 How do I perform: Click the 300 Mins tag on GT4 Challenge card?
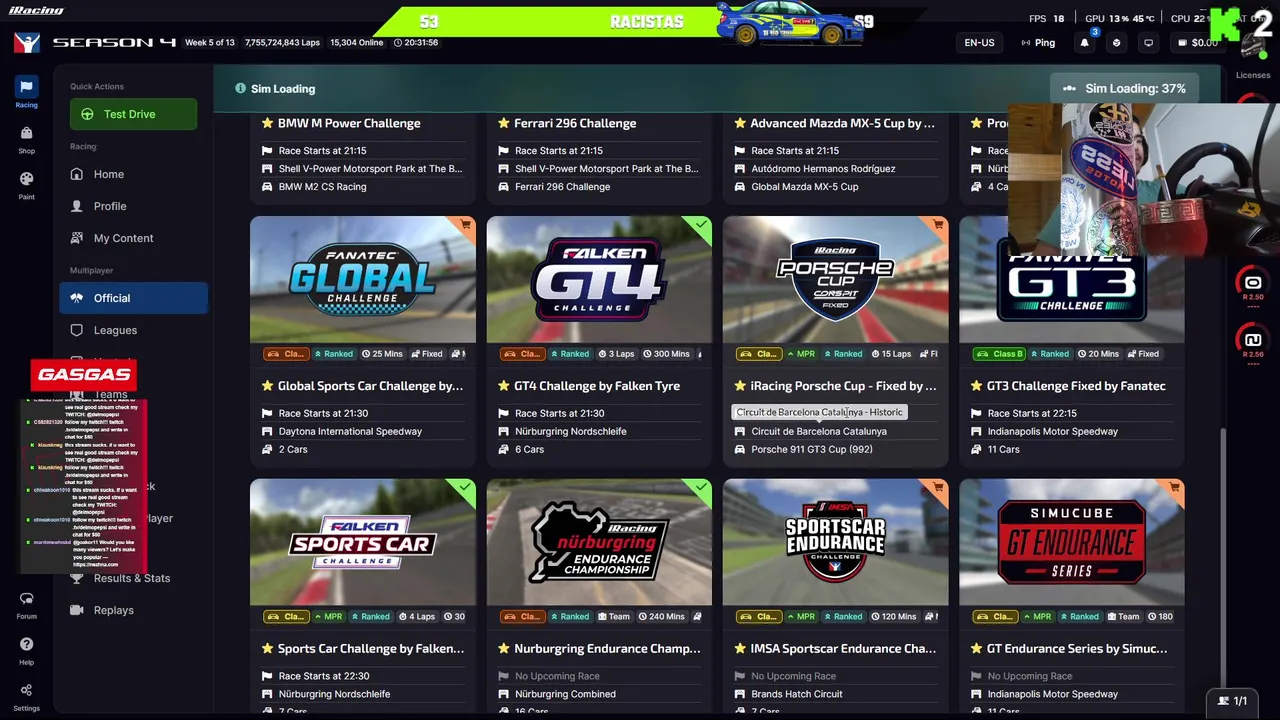click(666, 354)
